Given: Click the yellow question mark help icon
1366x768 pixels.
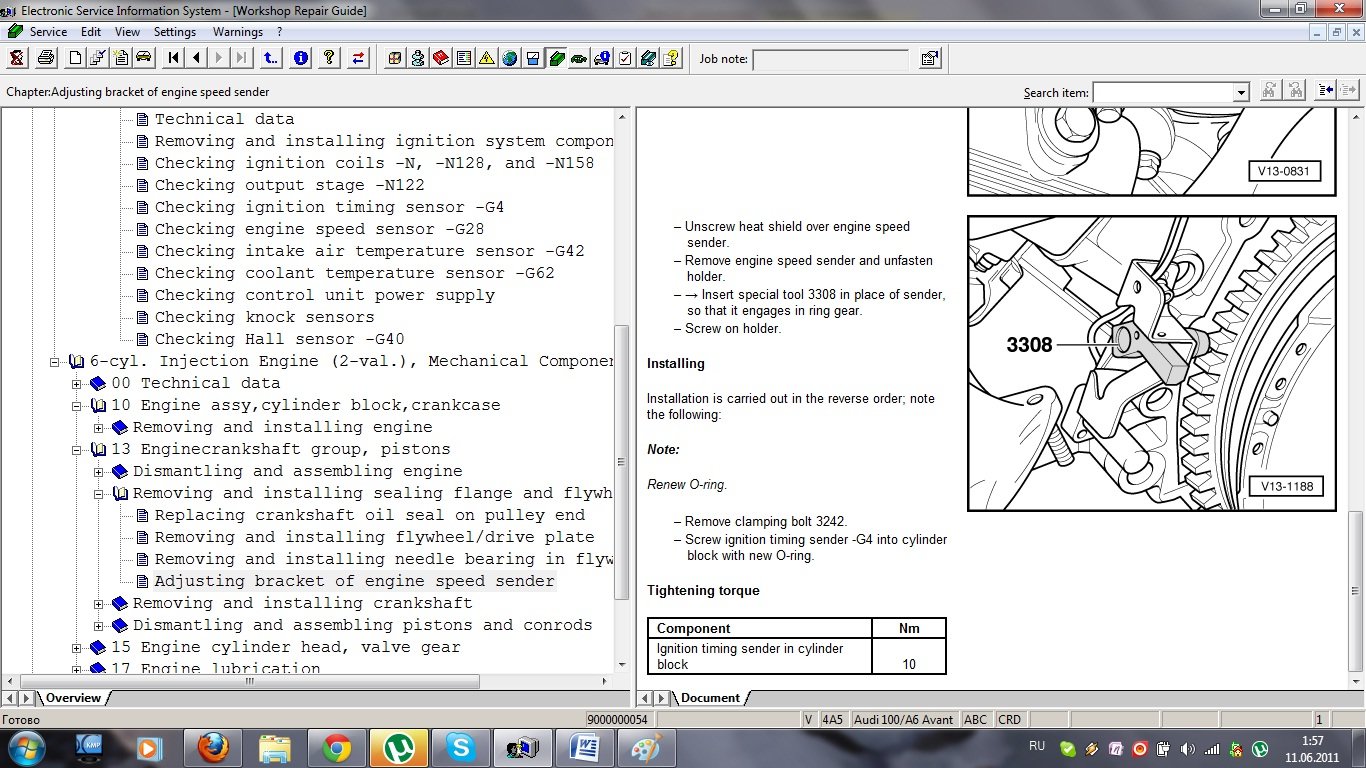Looking at the screenshot, I should point(328,58).
